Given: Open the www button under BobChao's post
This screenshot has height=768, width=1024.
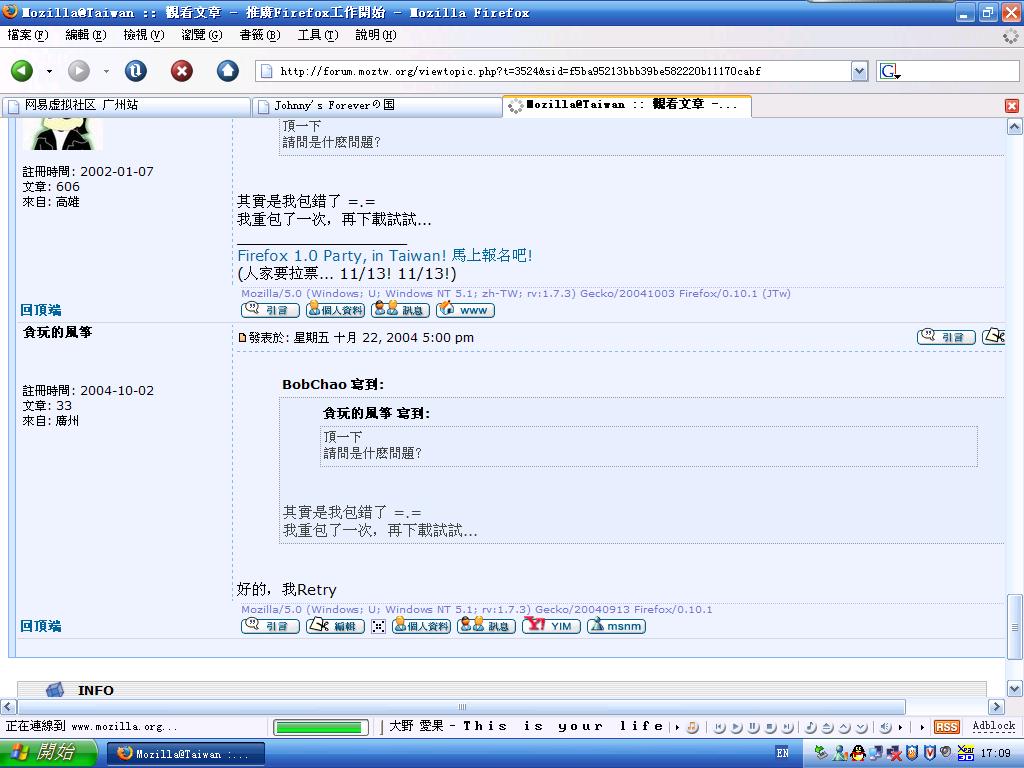Looking at the screenshot, I should pyautogui.click(x=465, y=310).
